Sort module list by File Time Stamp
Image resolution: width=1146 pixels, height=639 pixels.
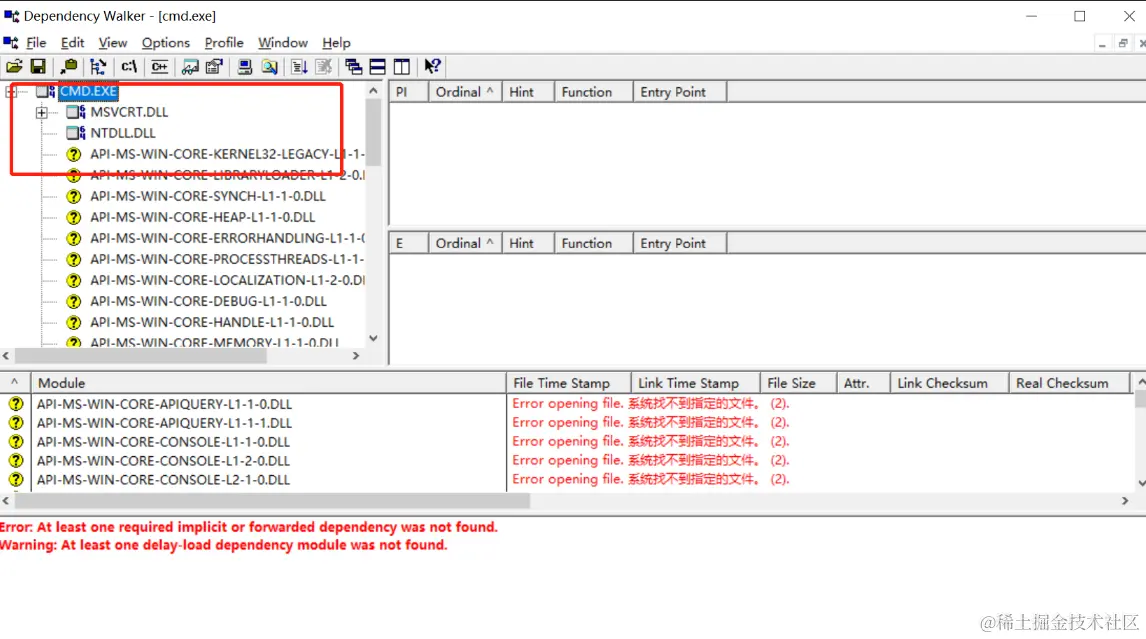coord(569,383)
